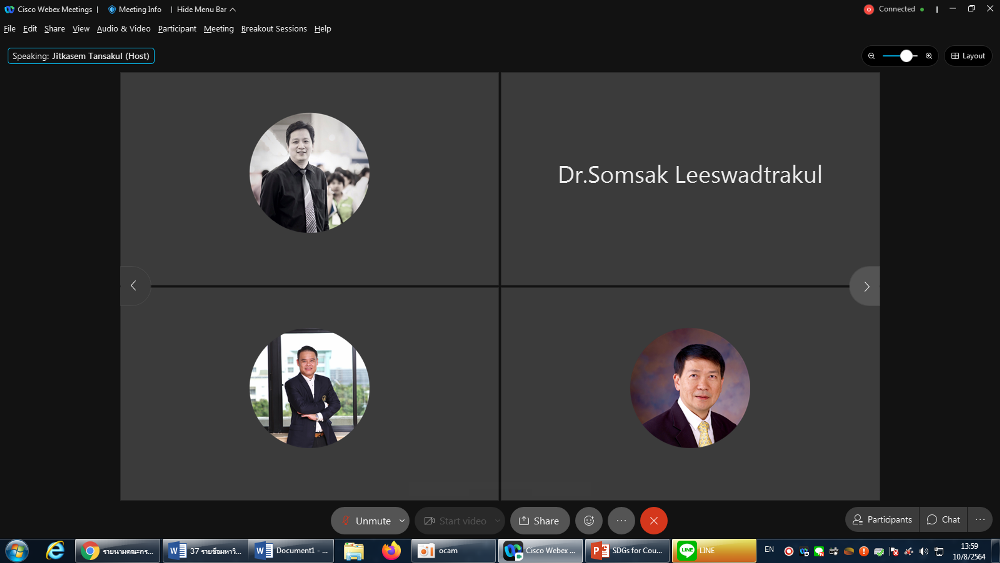Go to next page of participant videos
Screen dimensions: 1000x563
[x=865, y=286]
